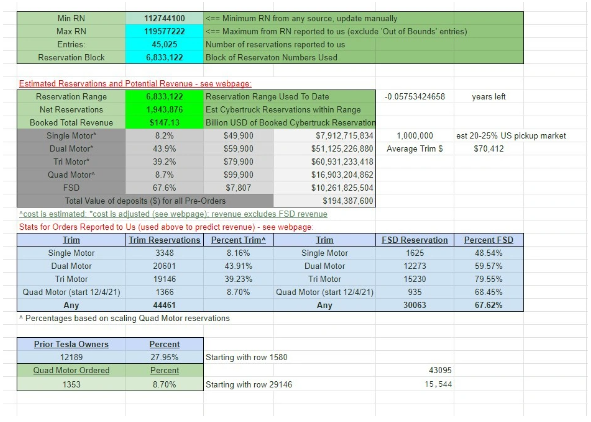This screenshot has height=422, width=591.
Task: Open the Estimated Reservations and Potential Revenue link
Action: coord(135,84)
